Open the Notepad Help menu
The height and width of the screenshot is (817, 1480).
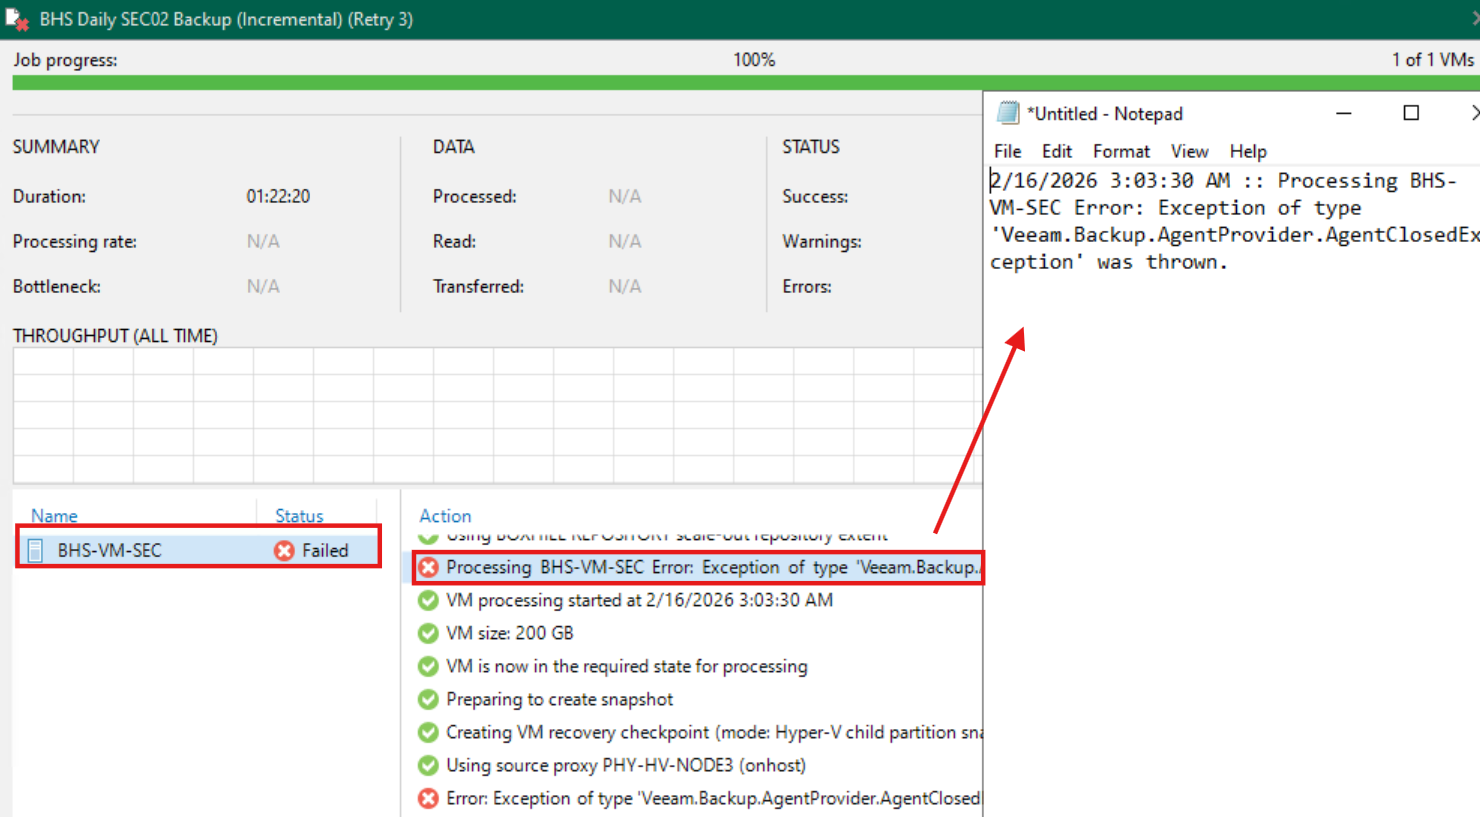pos(1248,151)
